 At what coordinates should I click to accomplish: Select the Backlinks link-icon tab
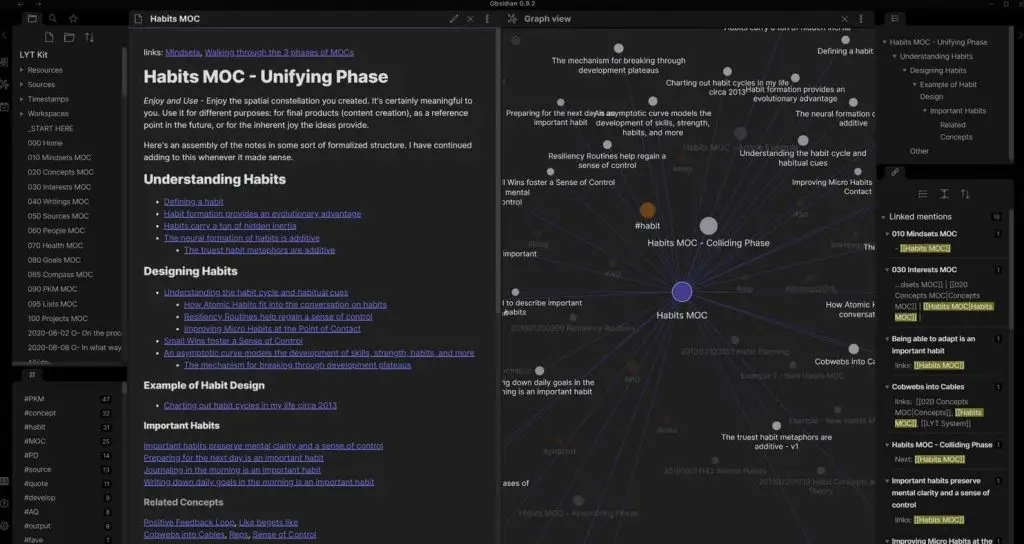click(895, 172)
